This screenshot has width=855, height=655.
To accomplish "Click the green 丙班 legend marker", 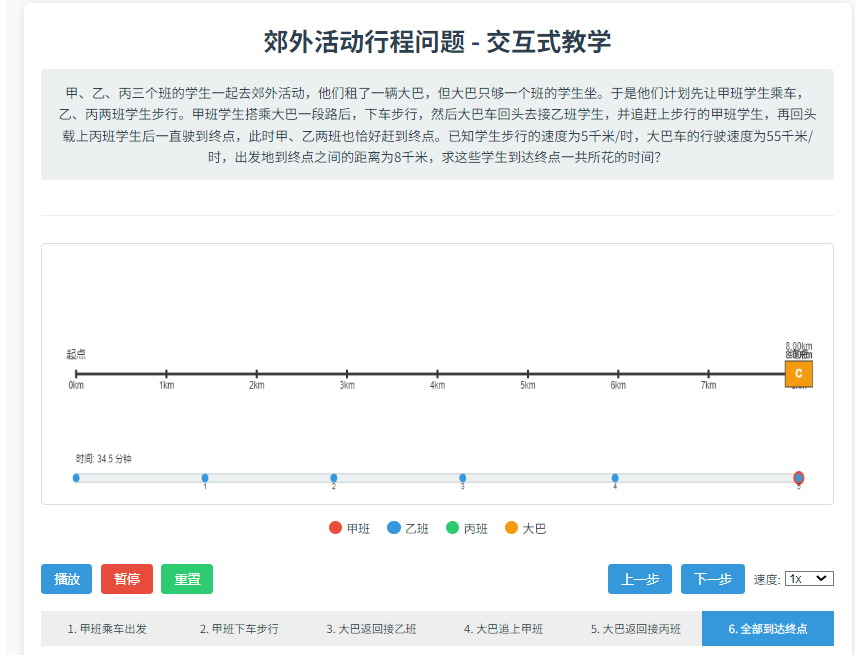I will pos(453,527).
